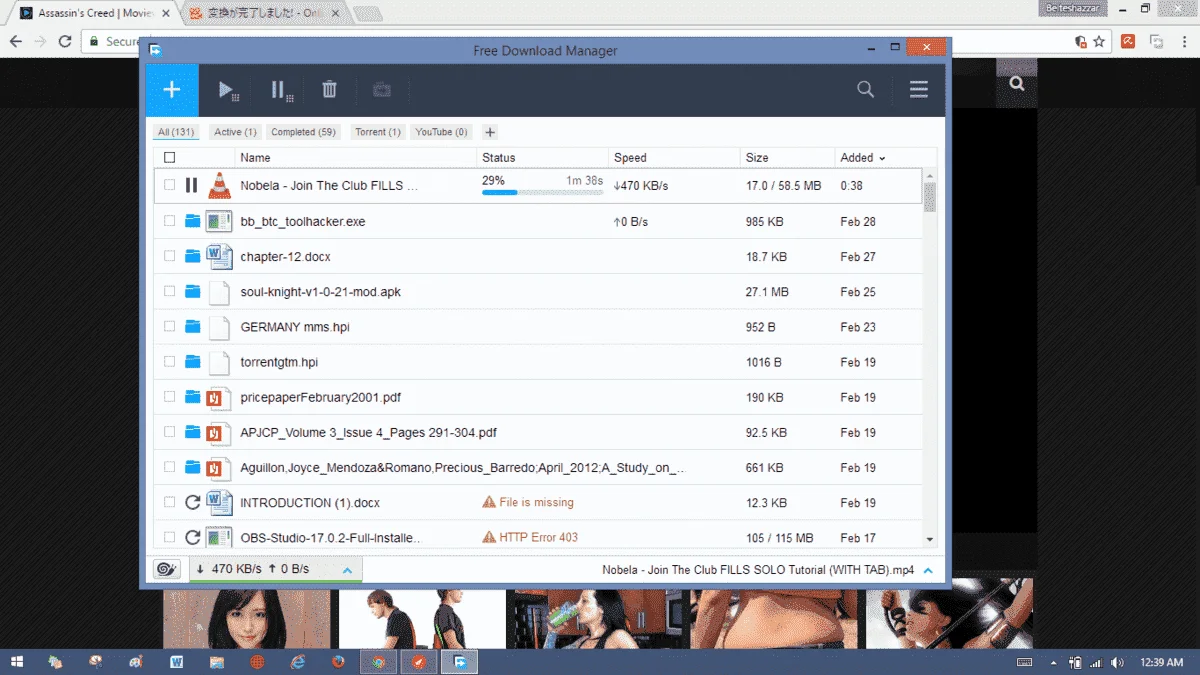Sort list by Name column header
1200x675 pixels.
255,158
